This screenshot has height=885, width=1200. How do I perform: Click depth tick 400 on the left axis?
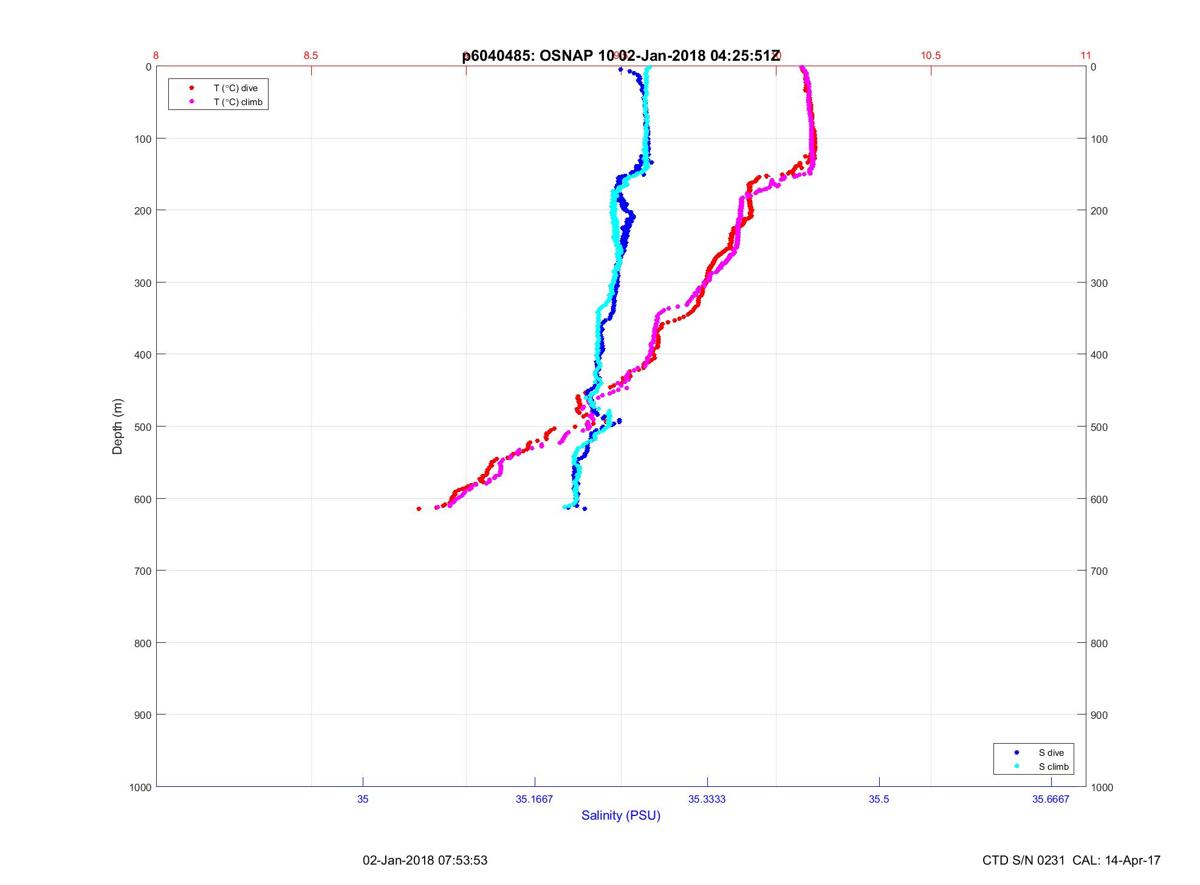point(142,355)
